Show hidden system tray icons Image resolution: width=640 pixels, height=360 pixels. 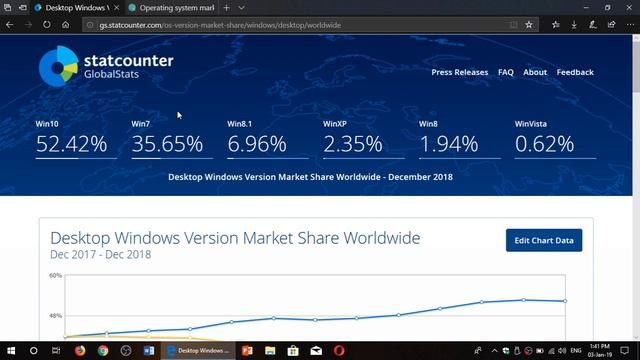tap(494, 351)
